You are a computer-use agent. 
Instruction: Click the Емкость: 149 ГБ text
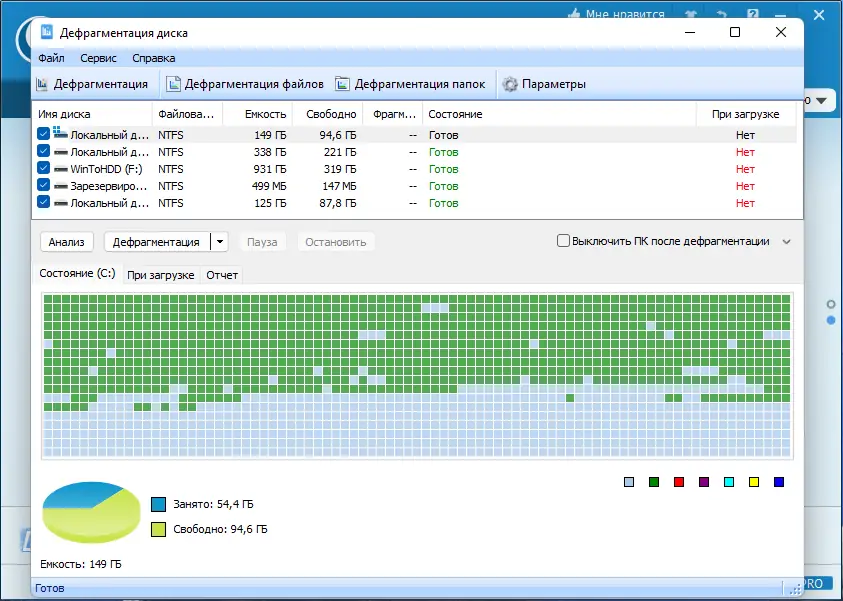81,564
